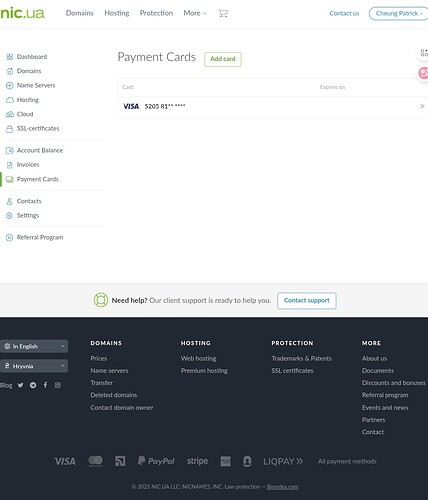
Task: Open Deleted domains footer link
Action: click(114, 395)
